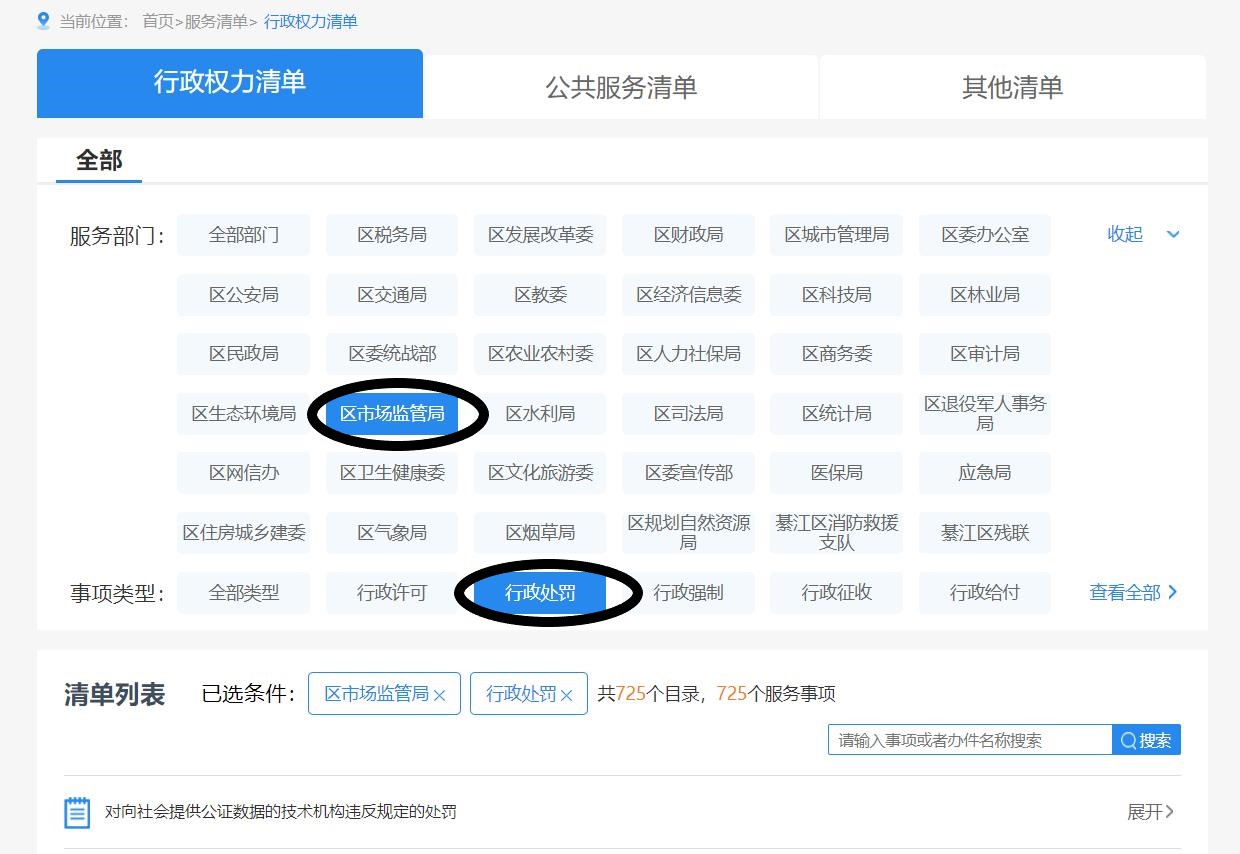The image size is (1240, 854).
Task: Open the 对向社会提供公证数据 penalty item
Action: click(281, 812)
